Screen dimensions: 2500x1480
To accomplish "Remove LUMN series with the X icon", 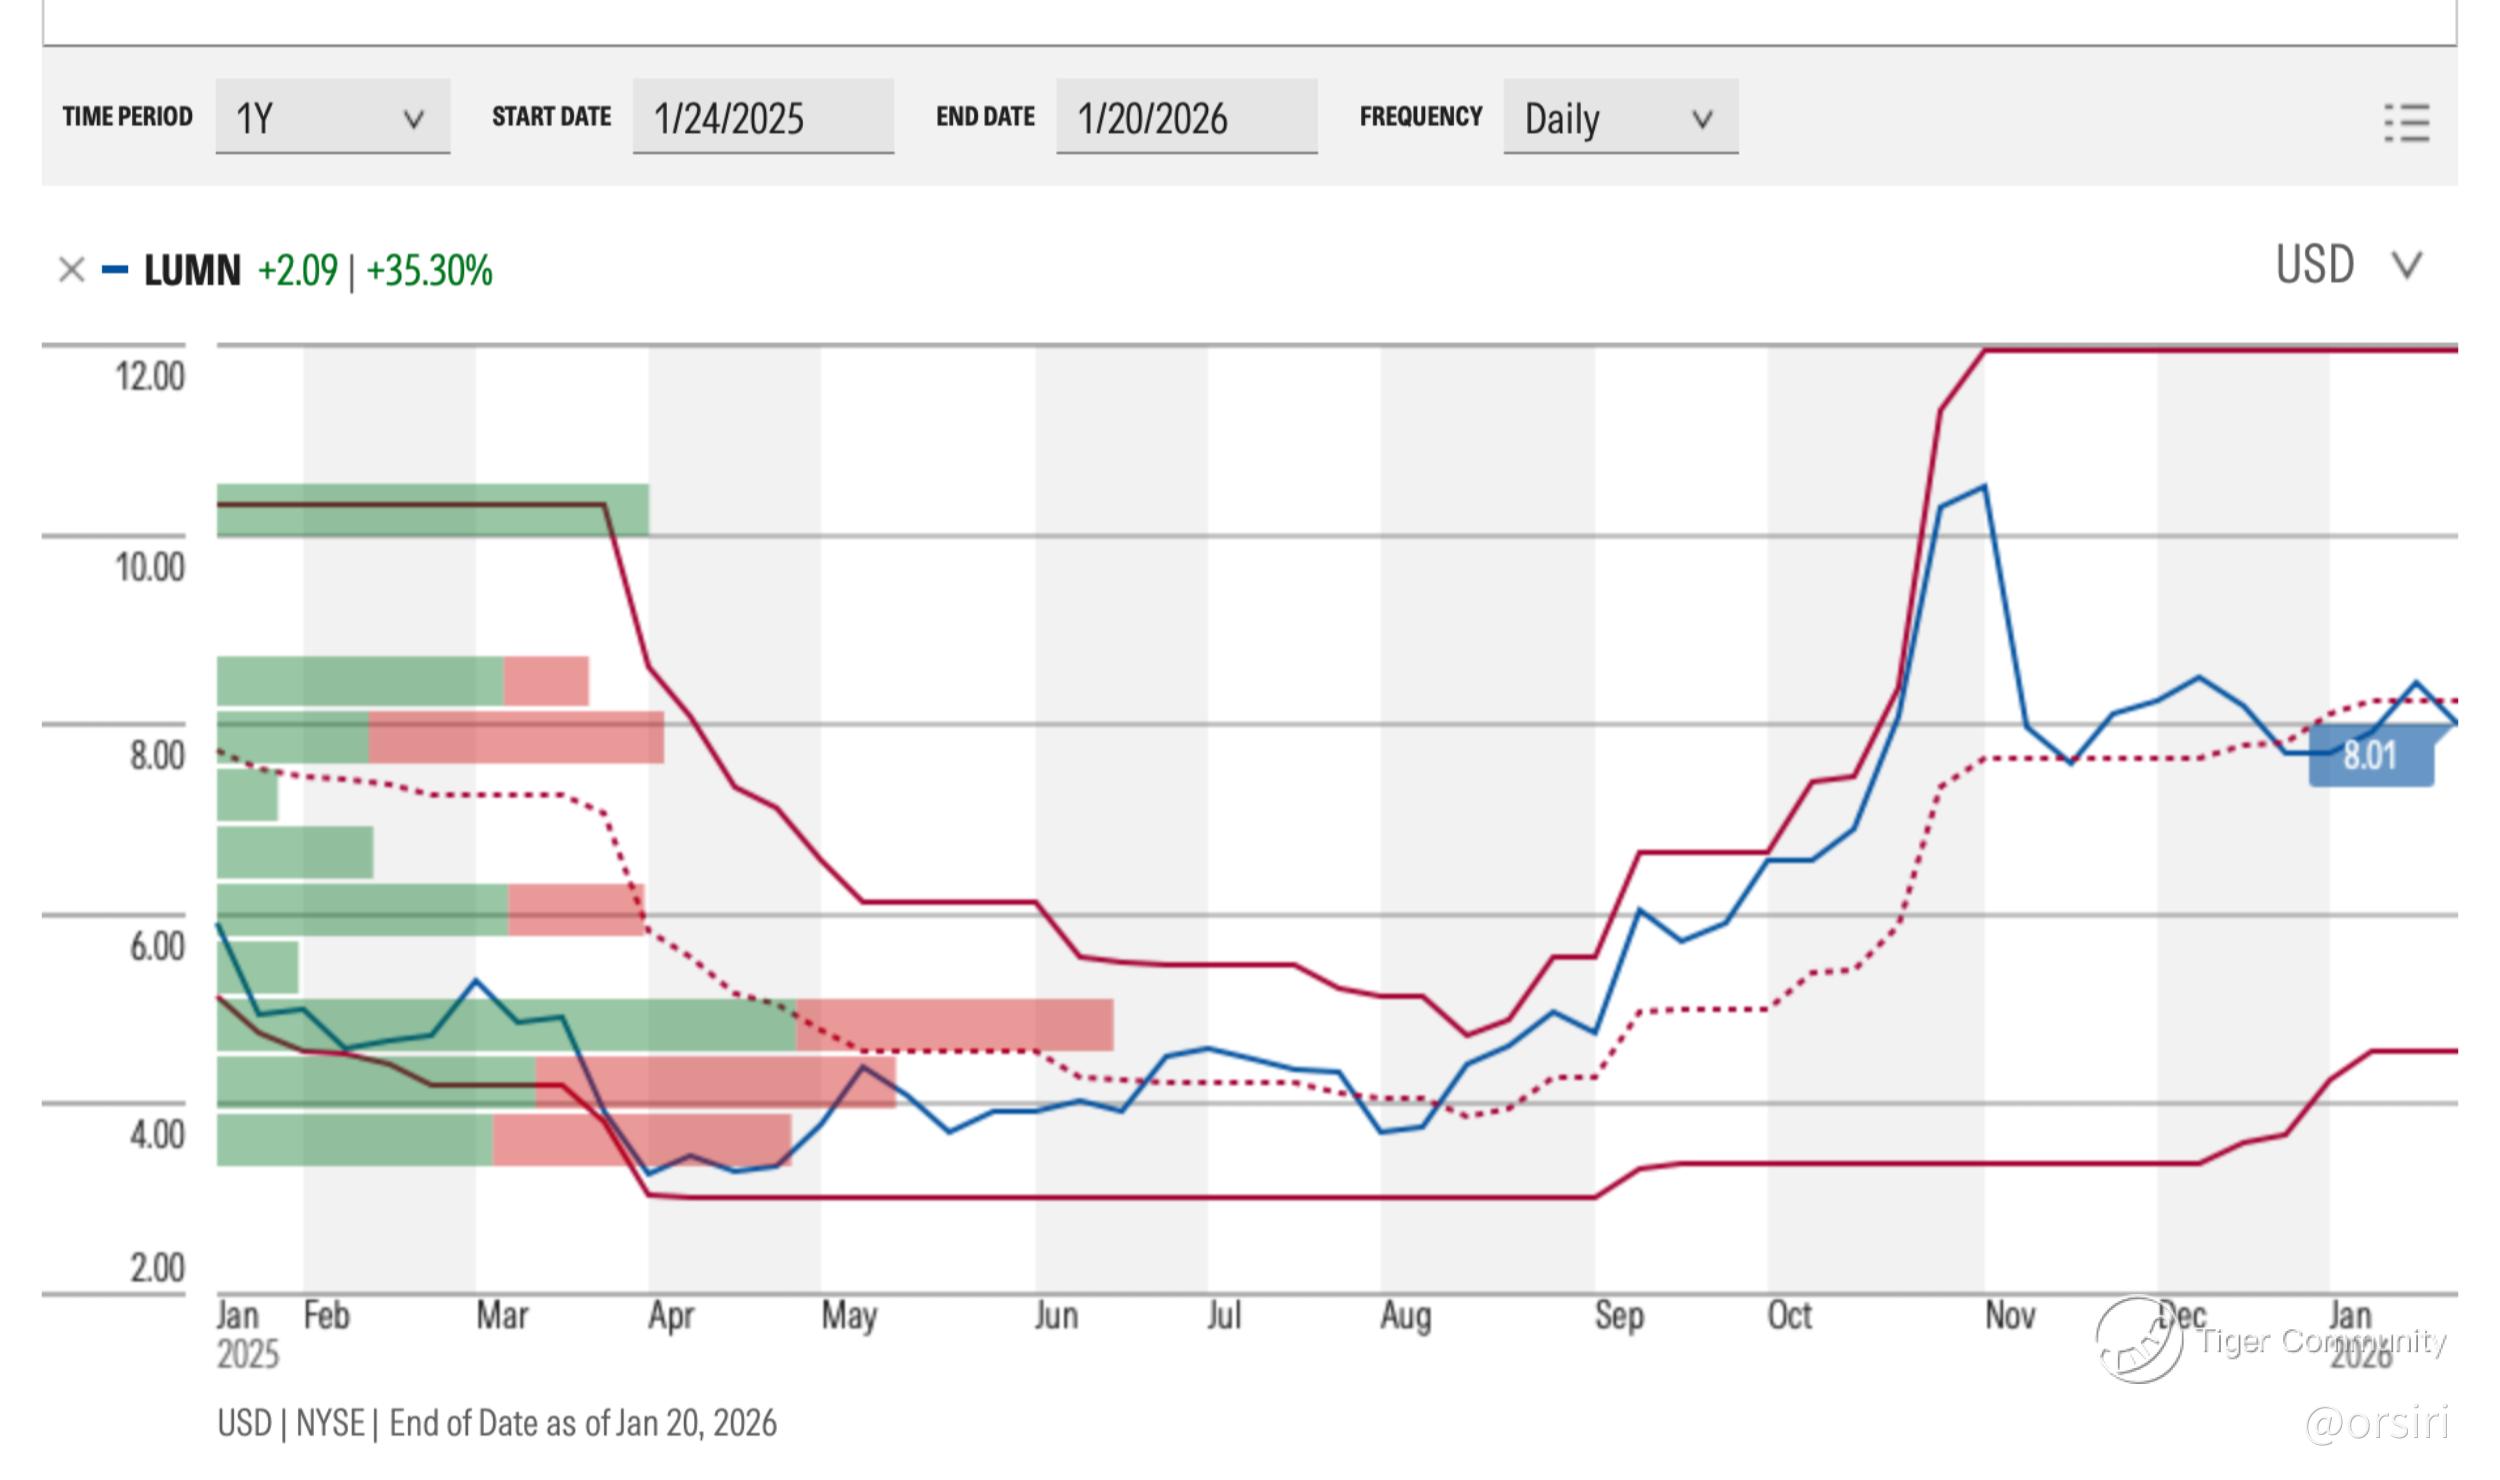I will click(x=71, y=270).
